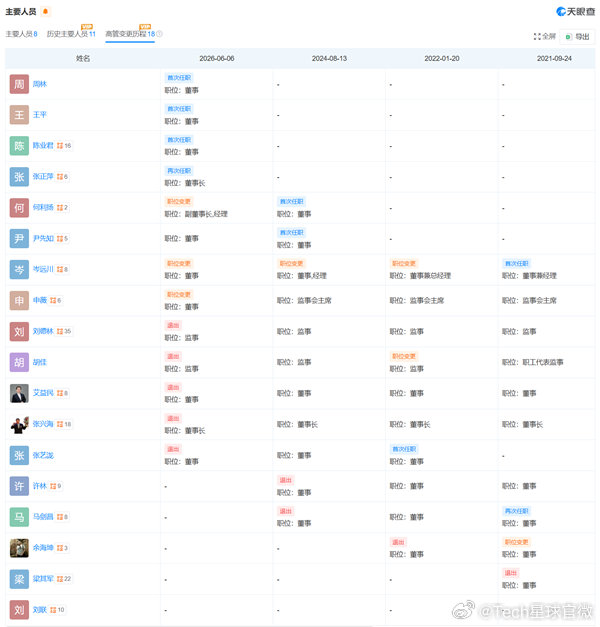Click the company count badge 18 beside 张兴海
This screenshot has height=627, width=600.
[64, 424]
